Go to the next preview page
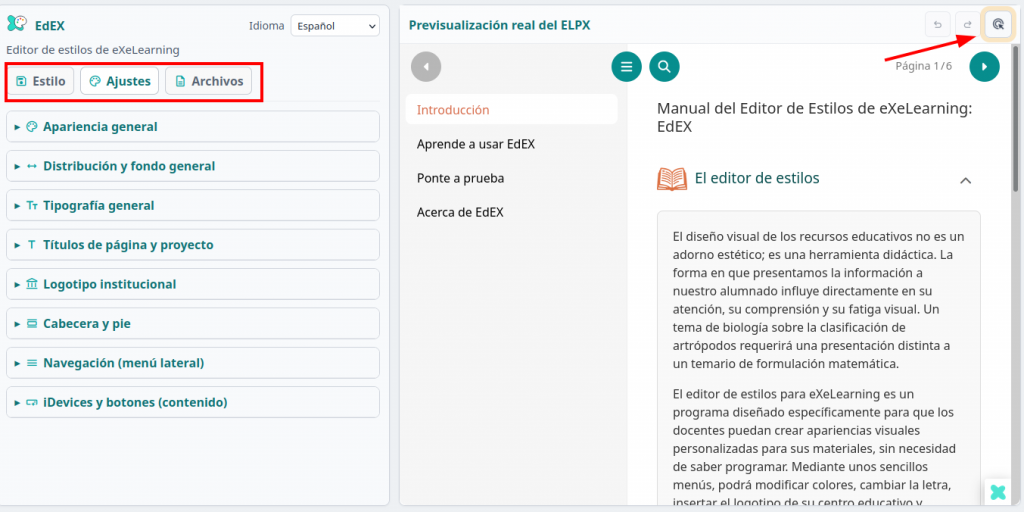 (x=984, y=67)
